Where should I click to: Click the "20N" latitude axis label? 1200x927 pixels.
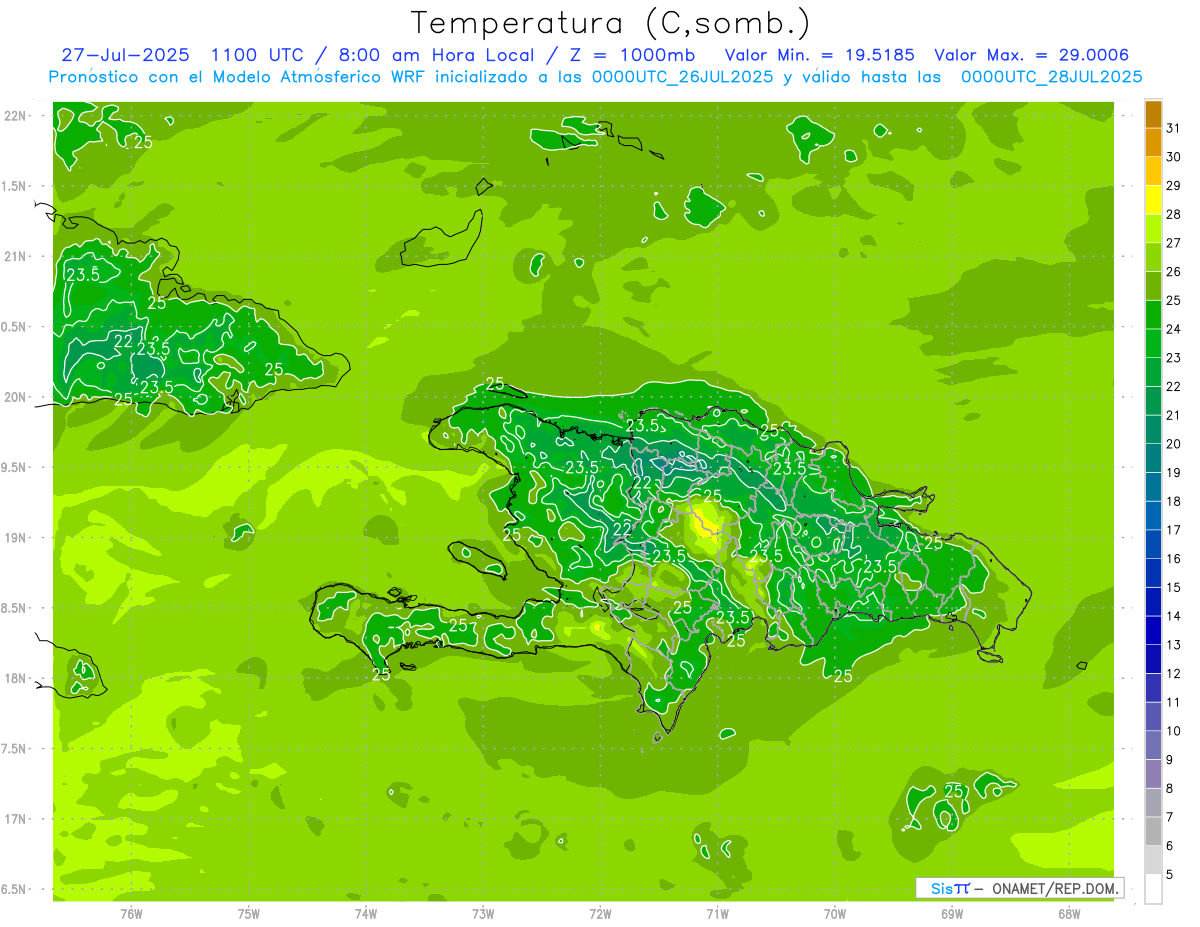point(16,397)
